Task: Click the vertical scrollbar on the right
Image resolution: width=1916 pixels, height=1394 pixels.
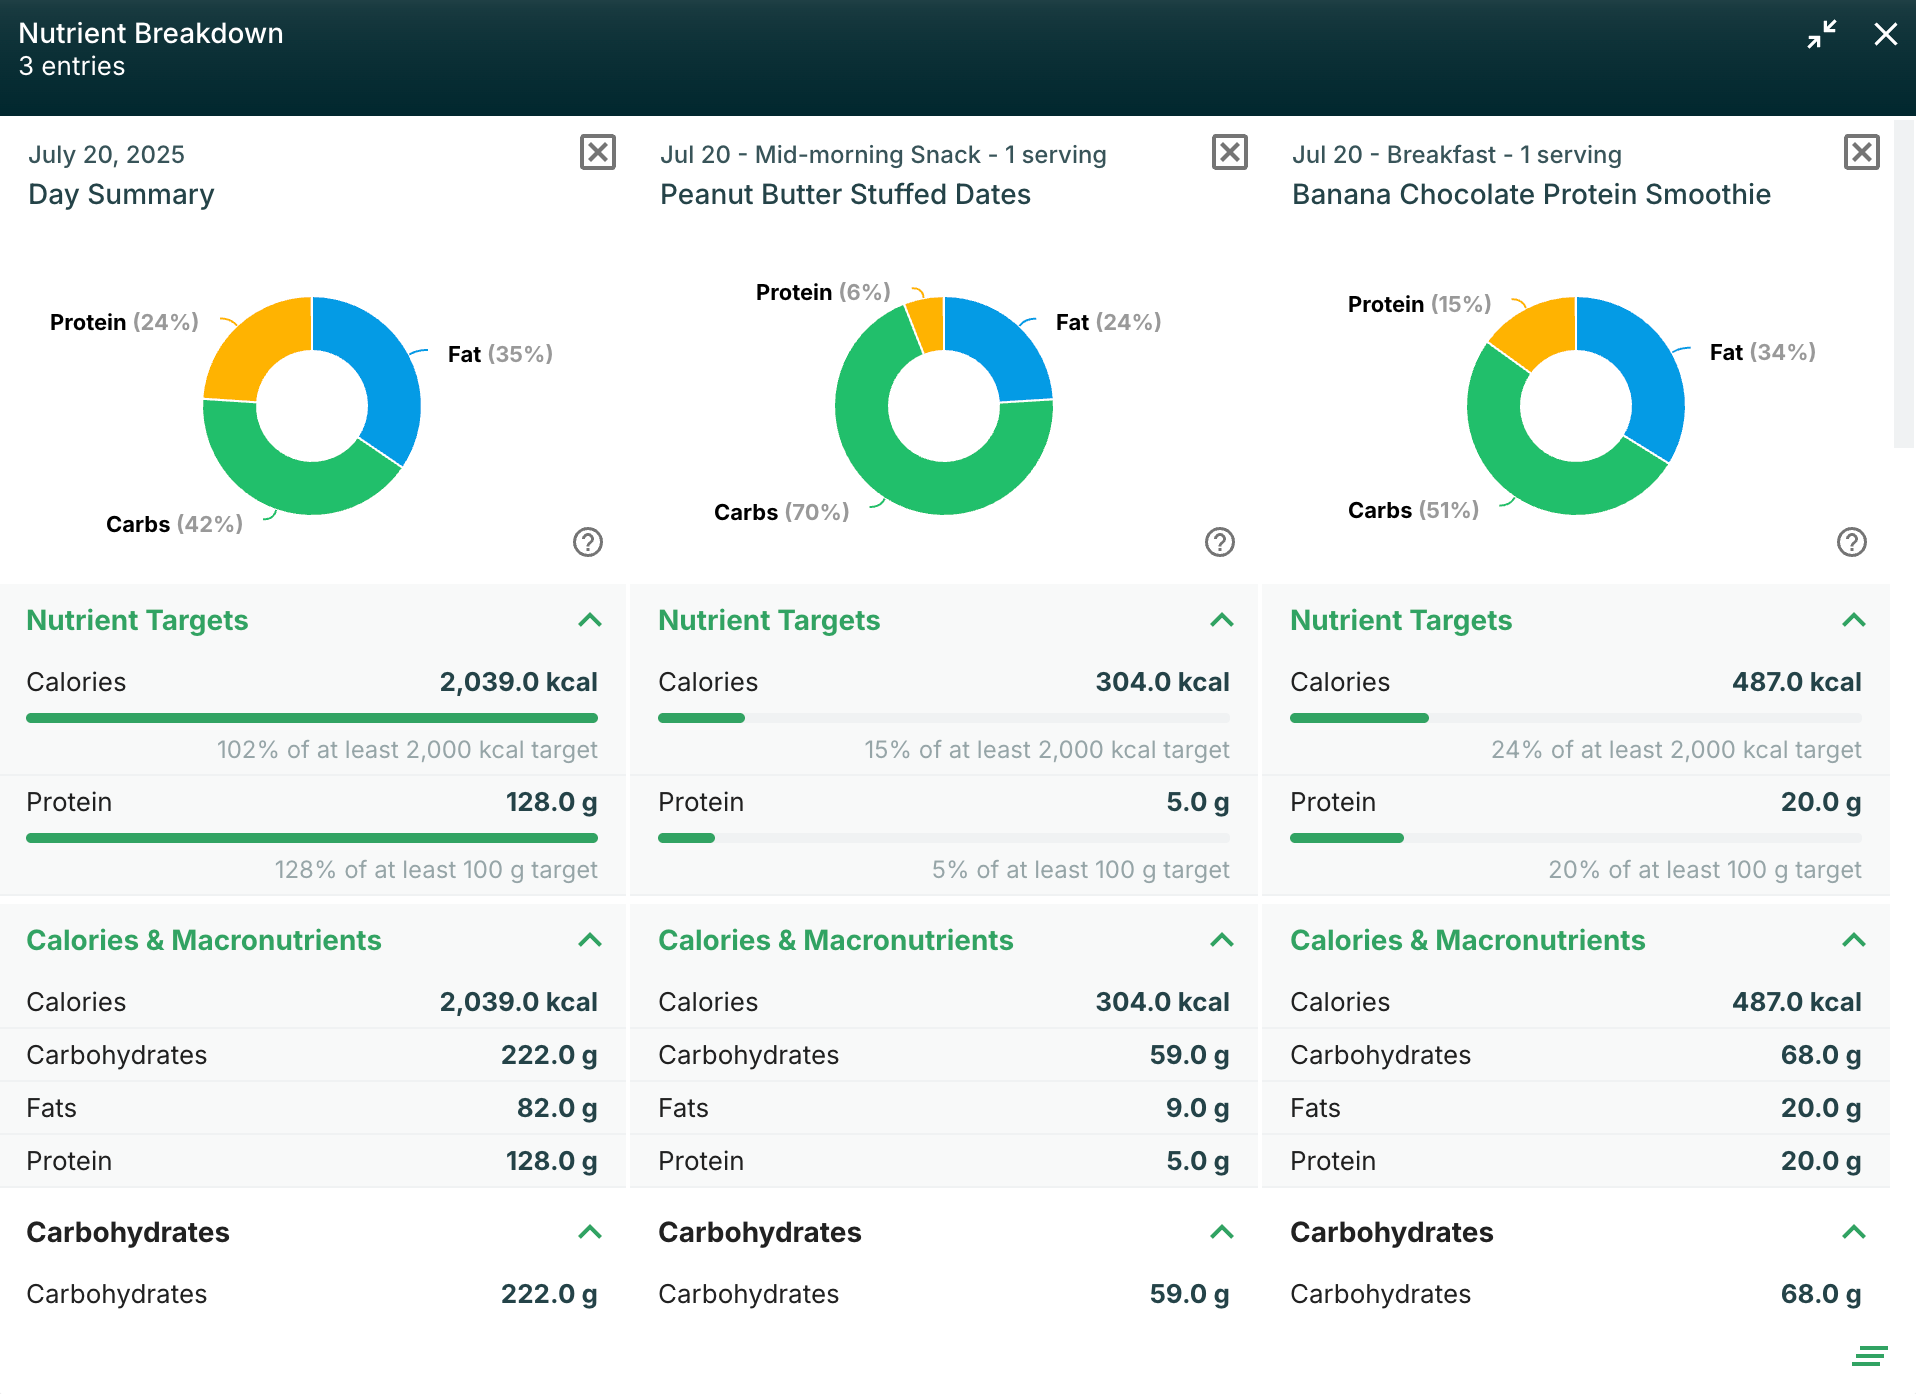Action: click(1903, 280)
